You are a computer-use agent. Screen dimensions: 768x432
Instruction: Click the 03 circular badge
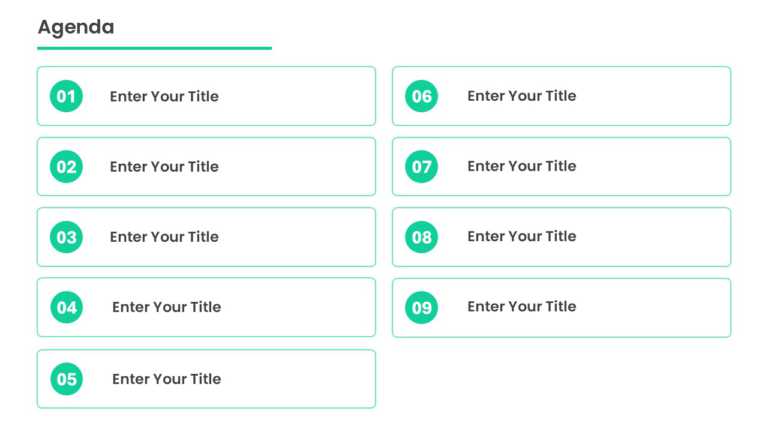66,237
